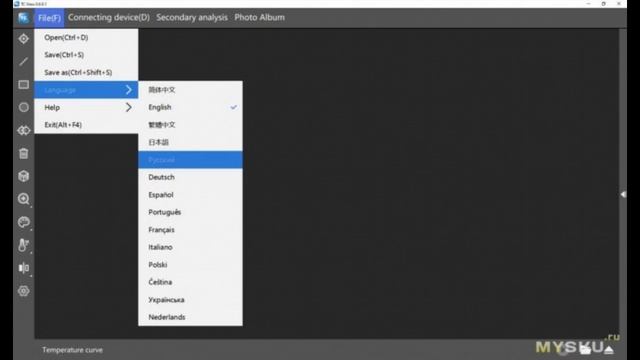Choose Open(Ctrl+D) from File menu
This screenshot has width=640, height=360.
pos(86,38)
